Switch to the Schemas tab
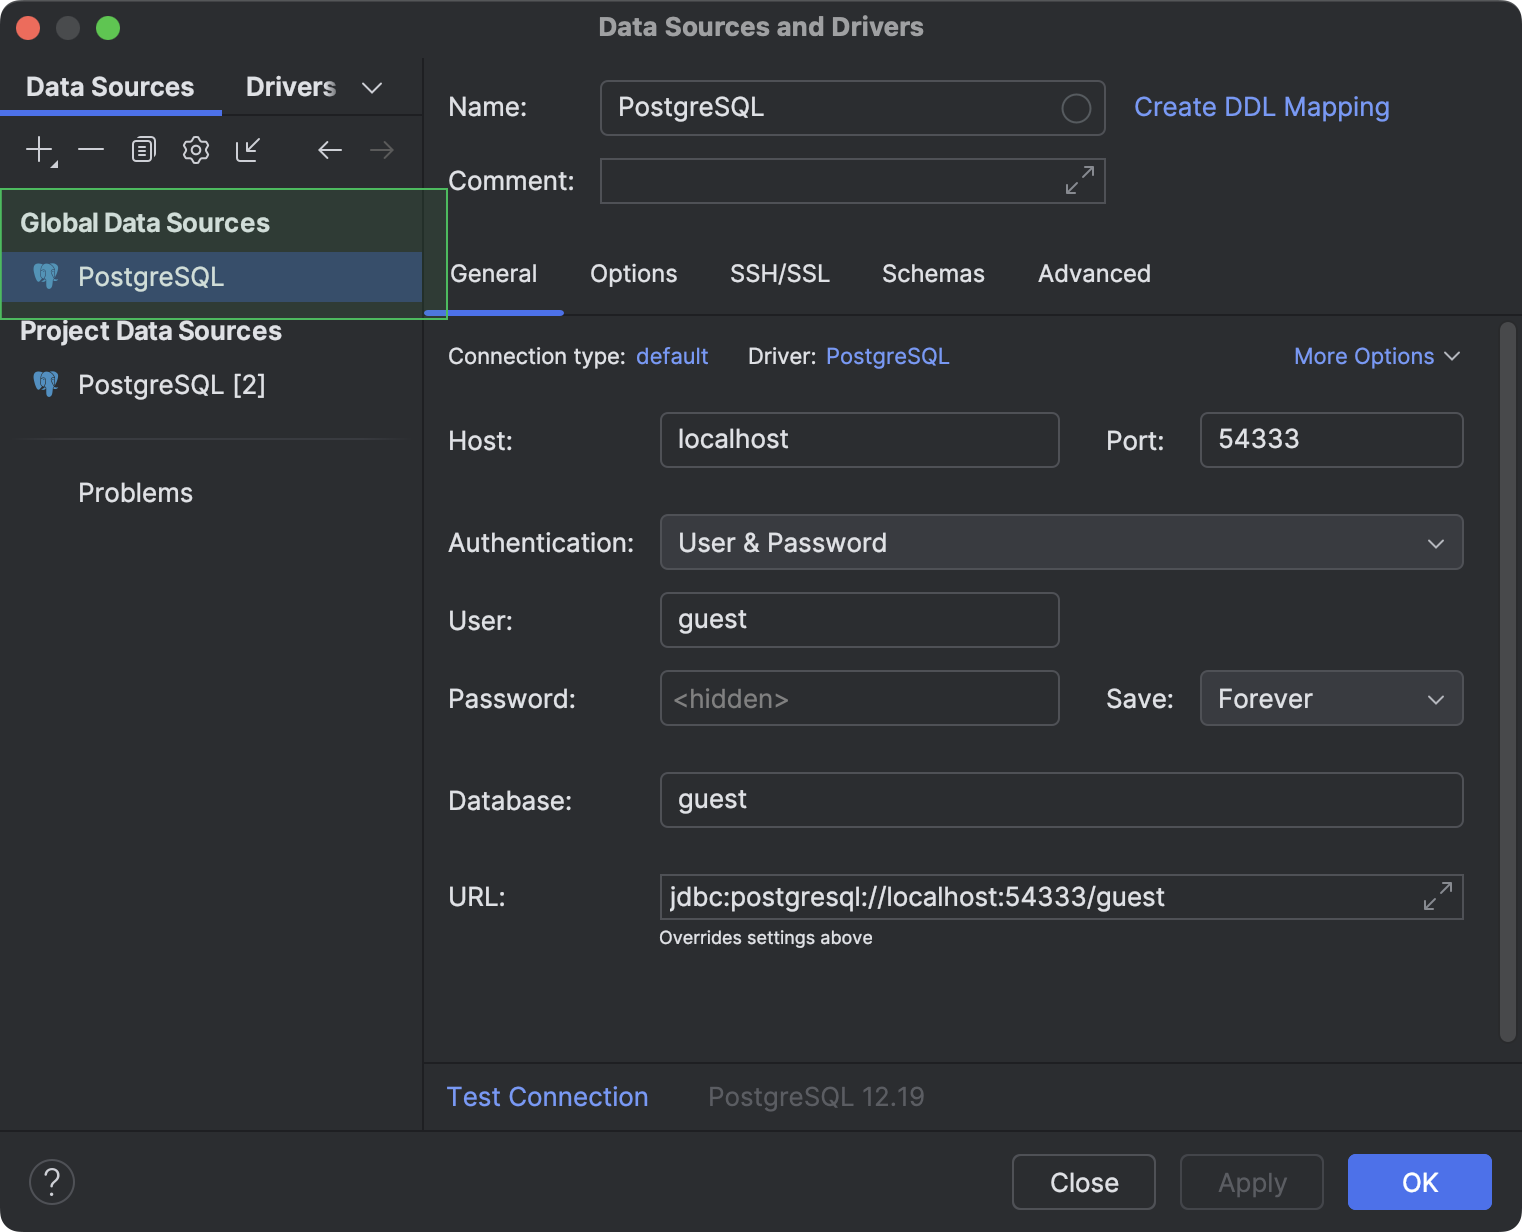 tap(932, 273)
